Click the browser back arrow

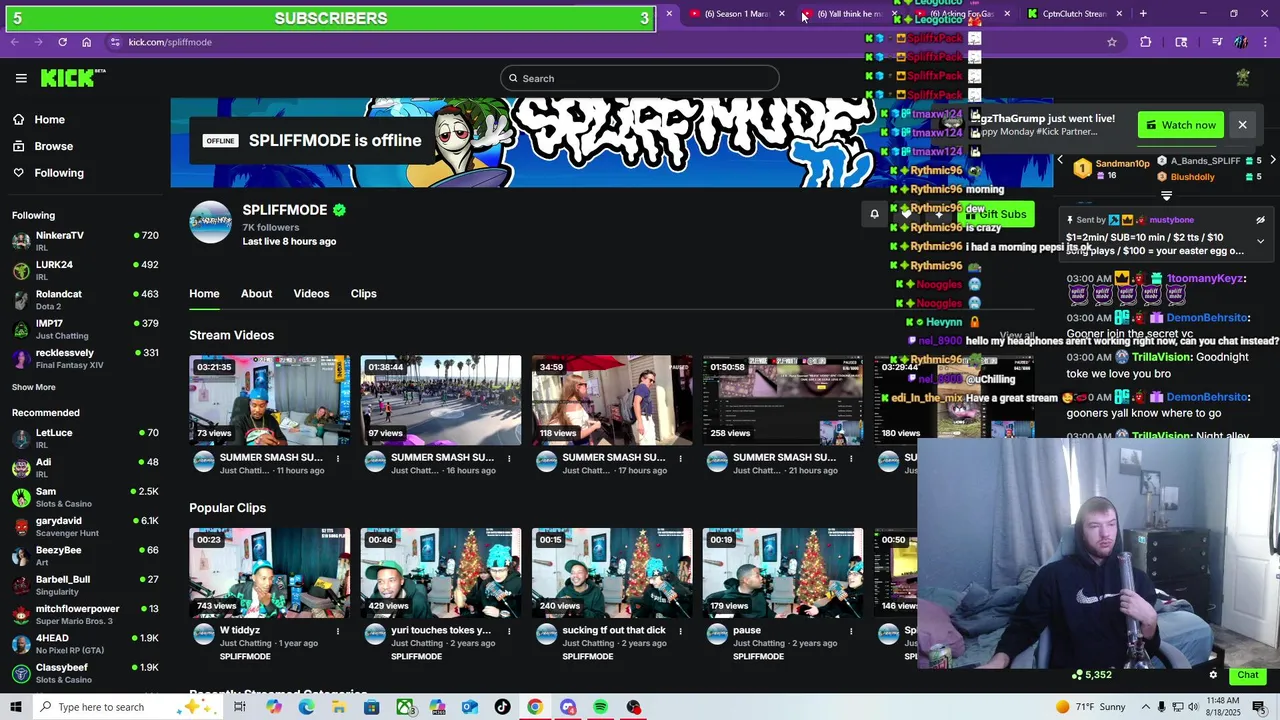click(15, 42)
